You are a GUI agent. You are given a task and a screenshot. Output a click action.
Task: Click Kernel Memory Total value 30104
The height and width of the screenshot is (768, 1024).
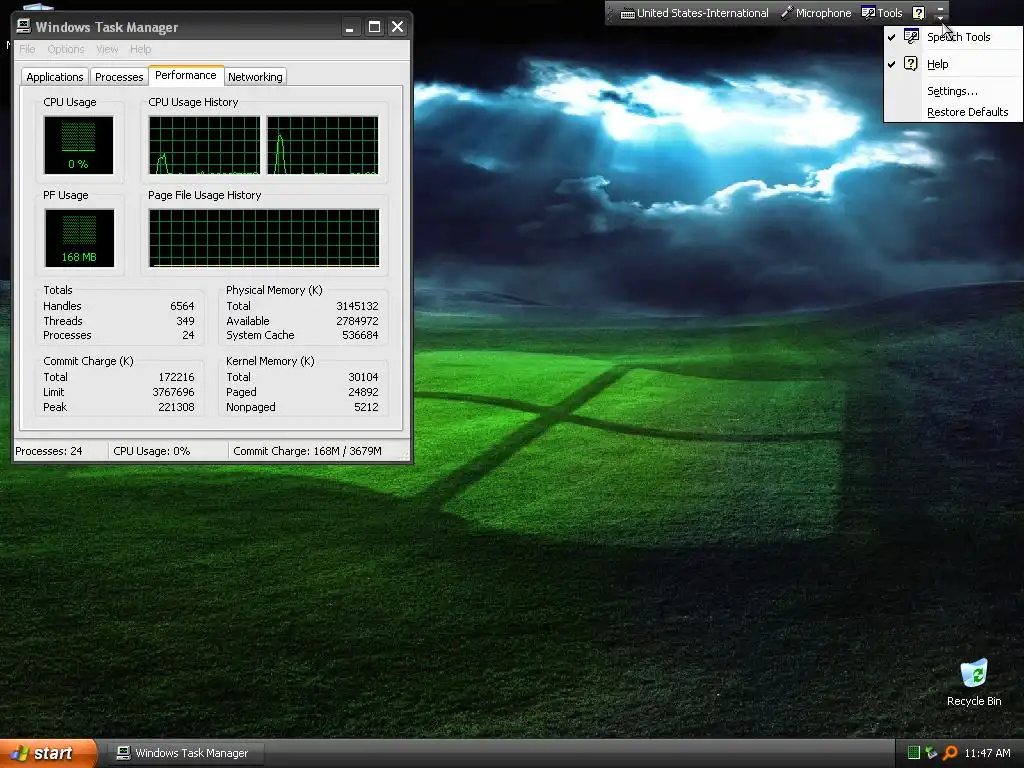click(363, 377)
